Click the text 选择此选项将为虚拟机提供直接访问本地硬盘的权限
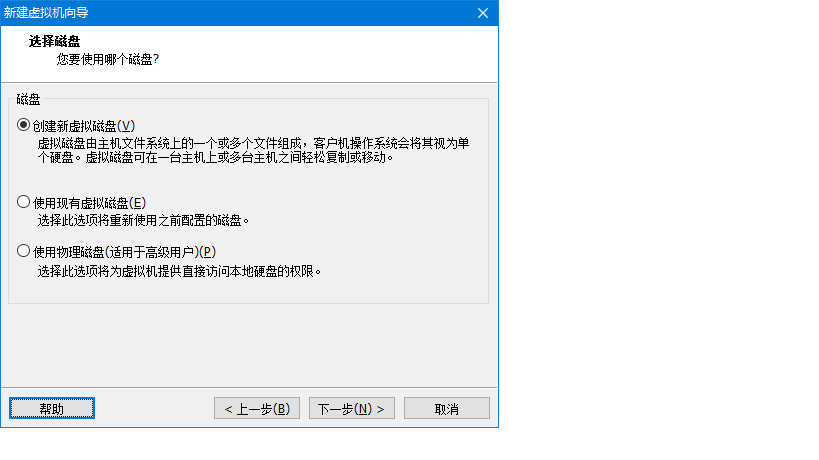The width and height of the screenshot is (819, 460). point(179,272)
